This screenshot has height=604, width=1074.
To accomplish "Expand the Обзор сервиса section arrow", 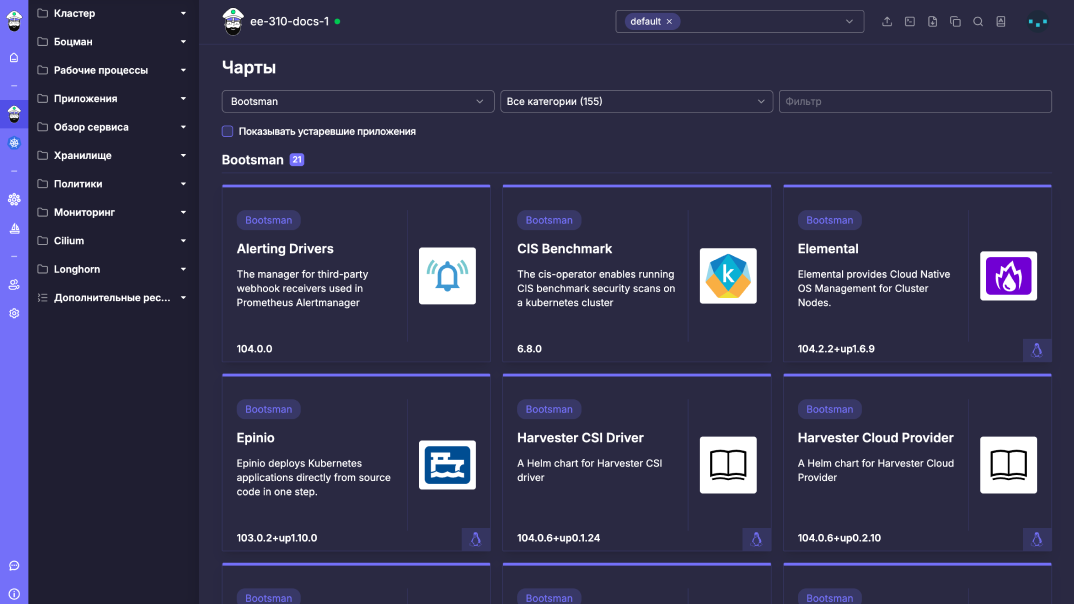I will (x=183, y=127).
